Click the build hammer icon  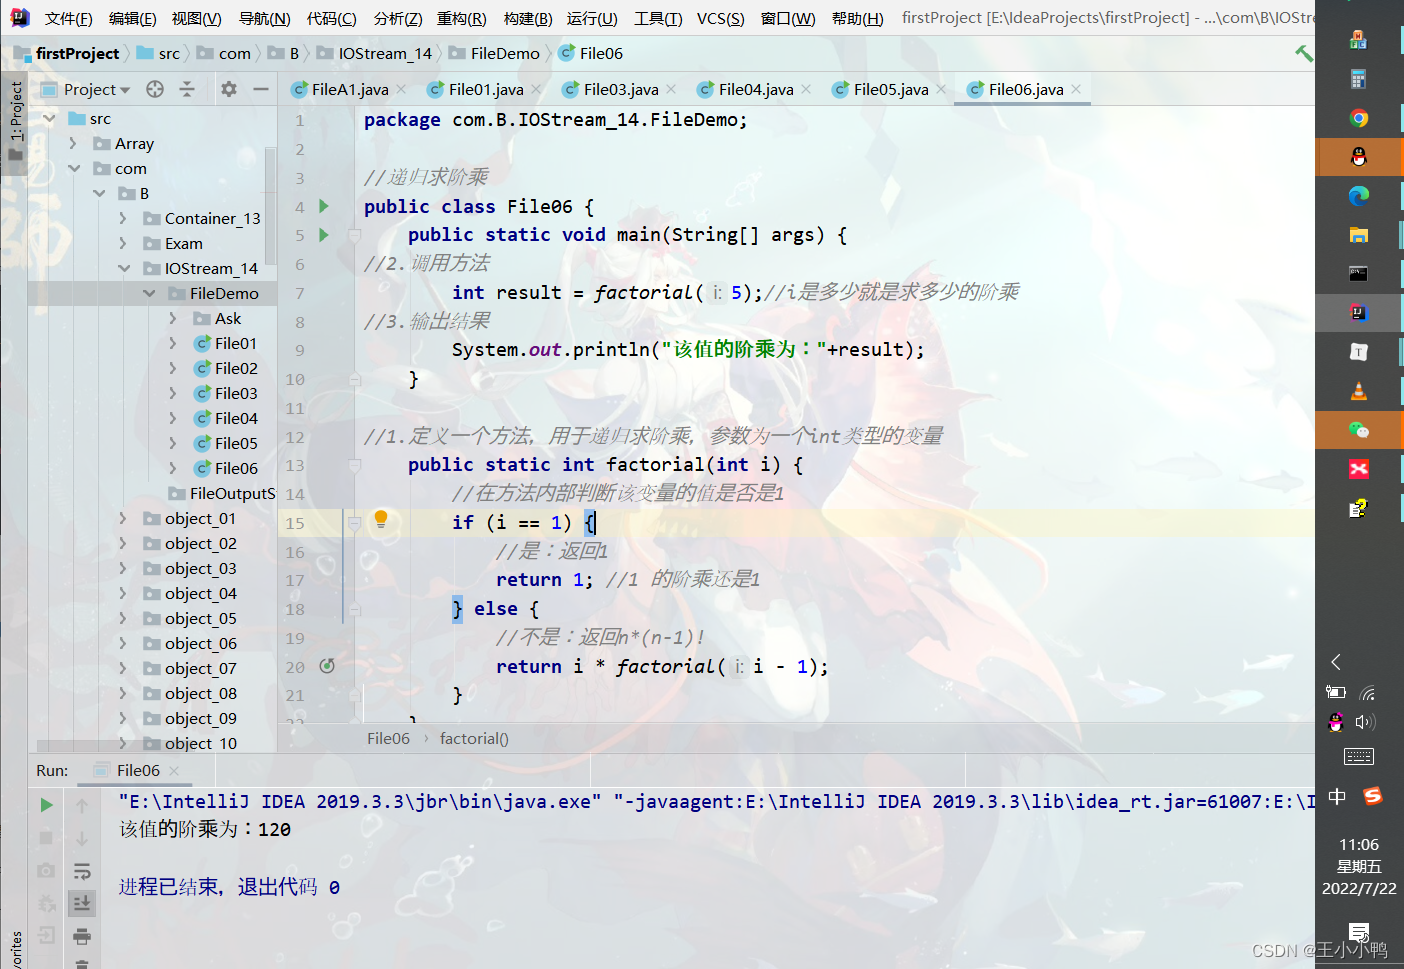click(x=1304, y=53)
